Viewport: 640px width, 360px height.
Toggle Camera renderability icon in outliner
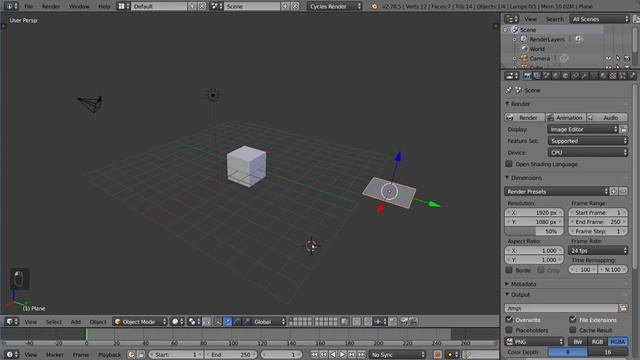click(627, 58)
